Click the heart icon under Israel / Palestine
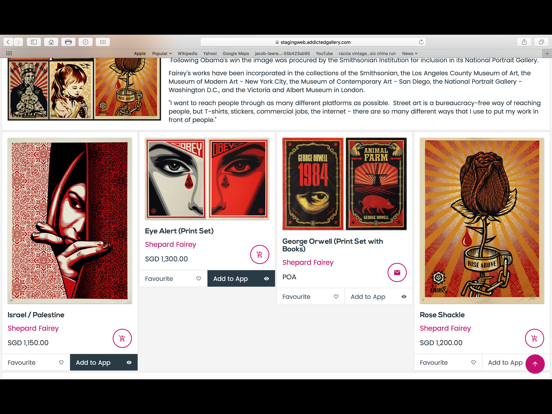Screen dimensions: 552x414 (x=61, y=362)
